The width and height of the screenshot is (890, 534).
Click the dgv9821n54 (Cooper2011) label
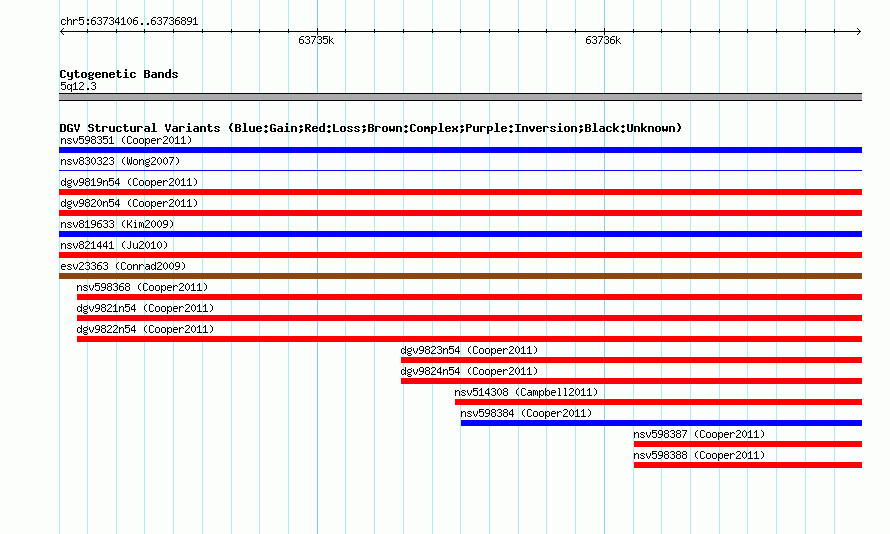(145, 308)
